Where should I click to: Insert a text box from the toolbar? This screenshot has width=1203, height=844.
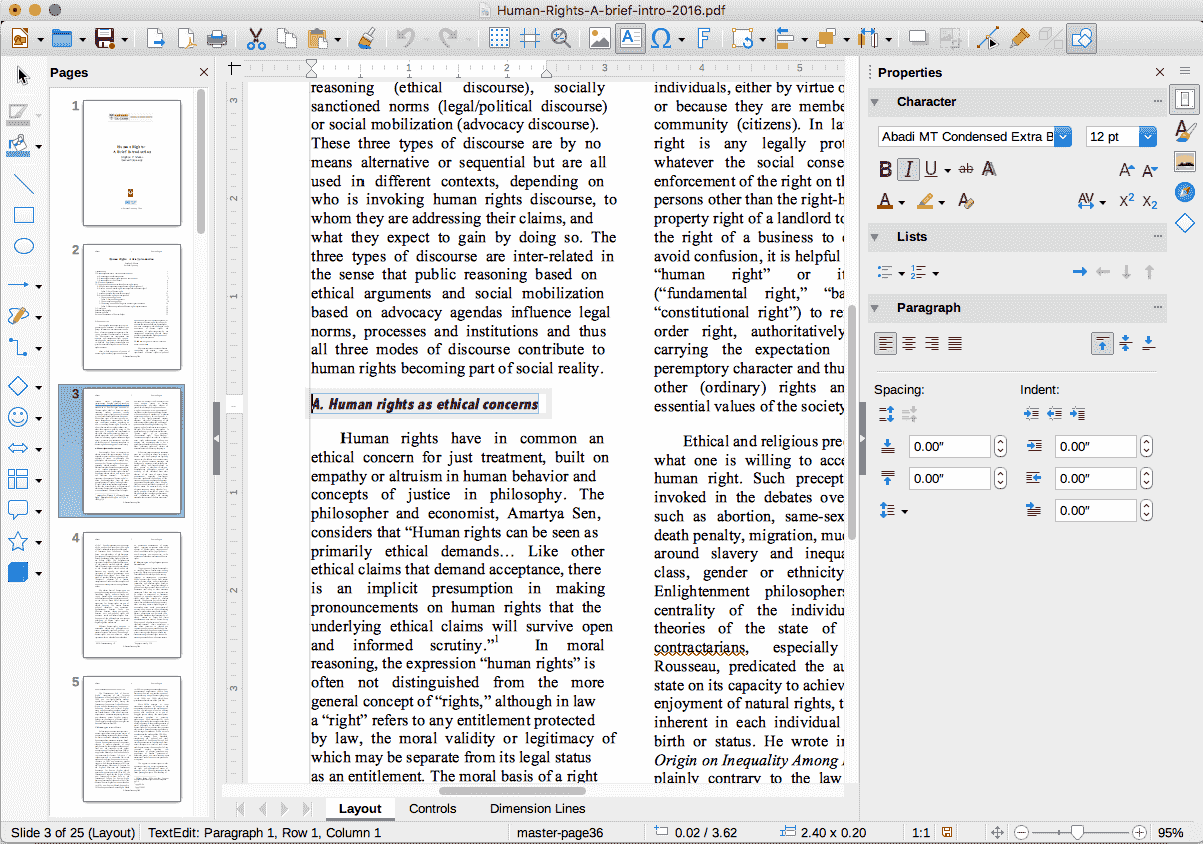coord(630,38)
